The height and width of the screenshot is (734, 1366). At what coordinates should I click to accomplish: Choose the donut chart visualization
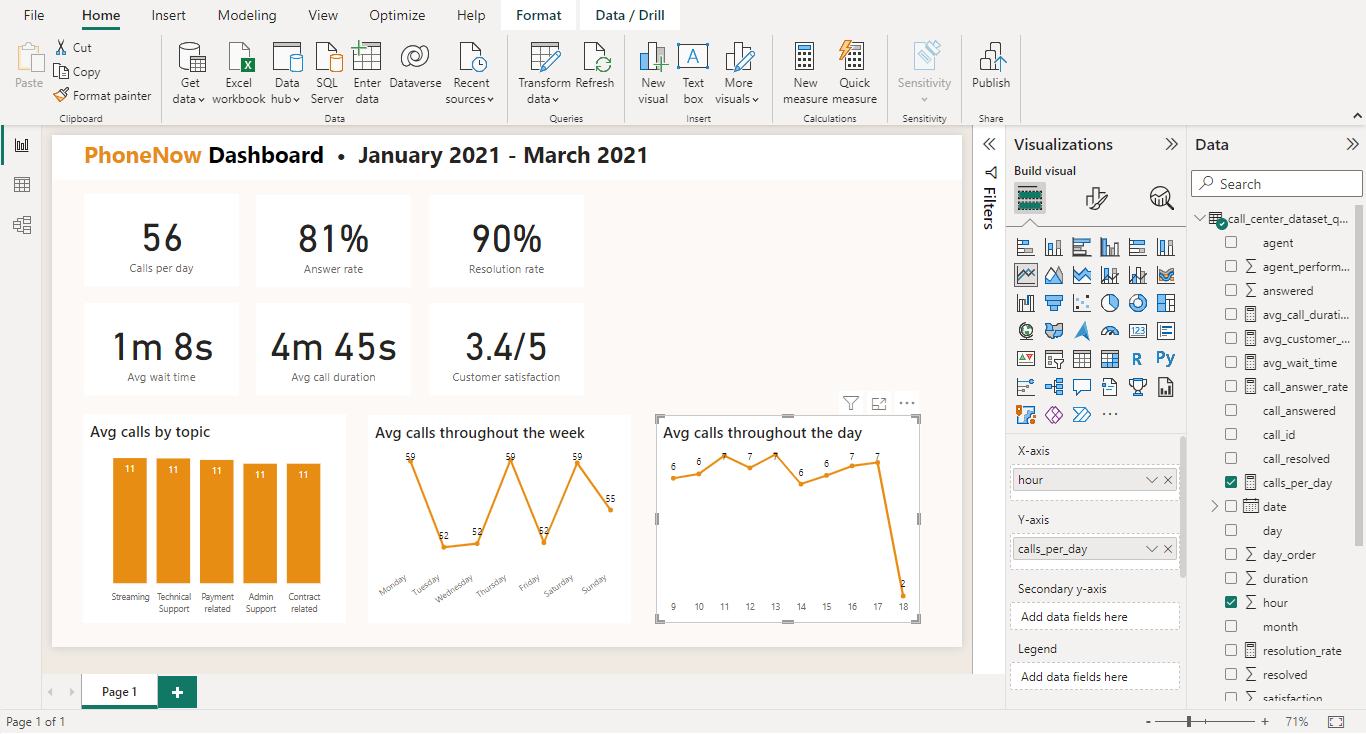coord(1138,302)
